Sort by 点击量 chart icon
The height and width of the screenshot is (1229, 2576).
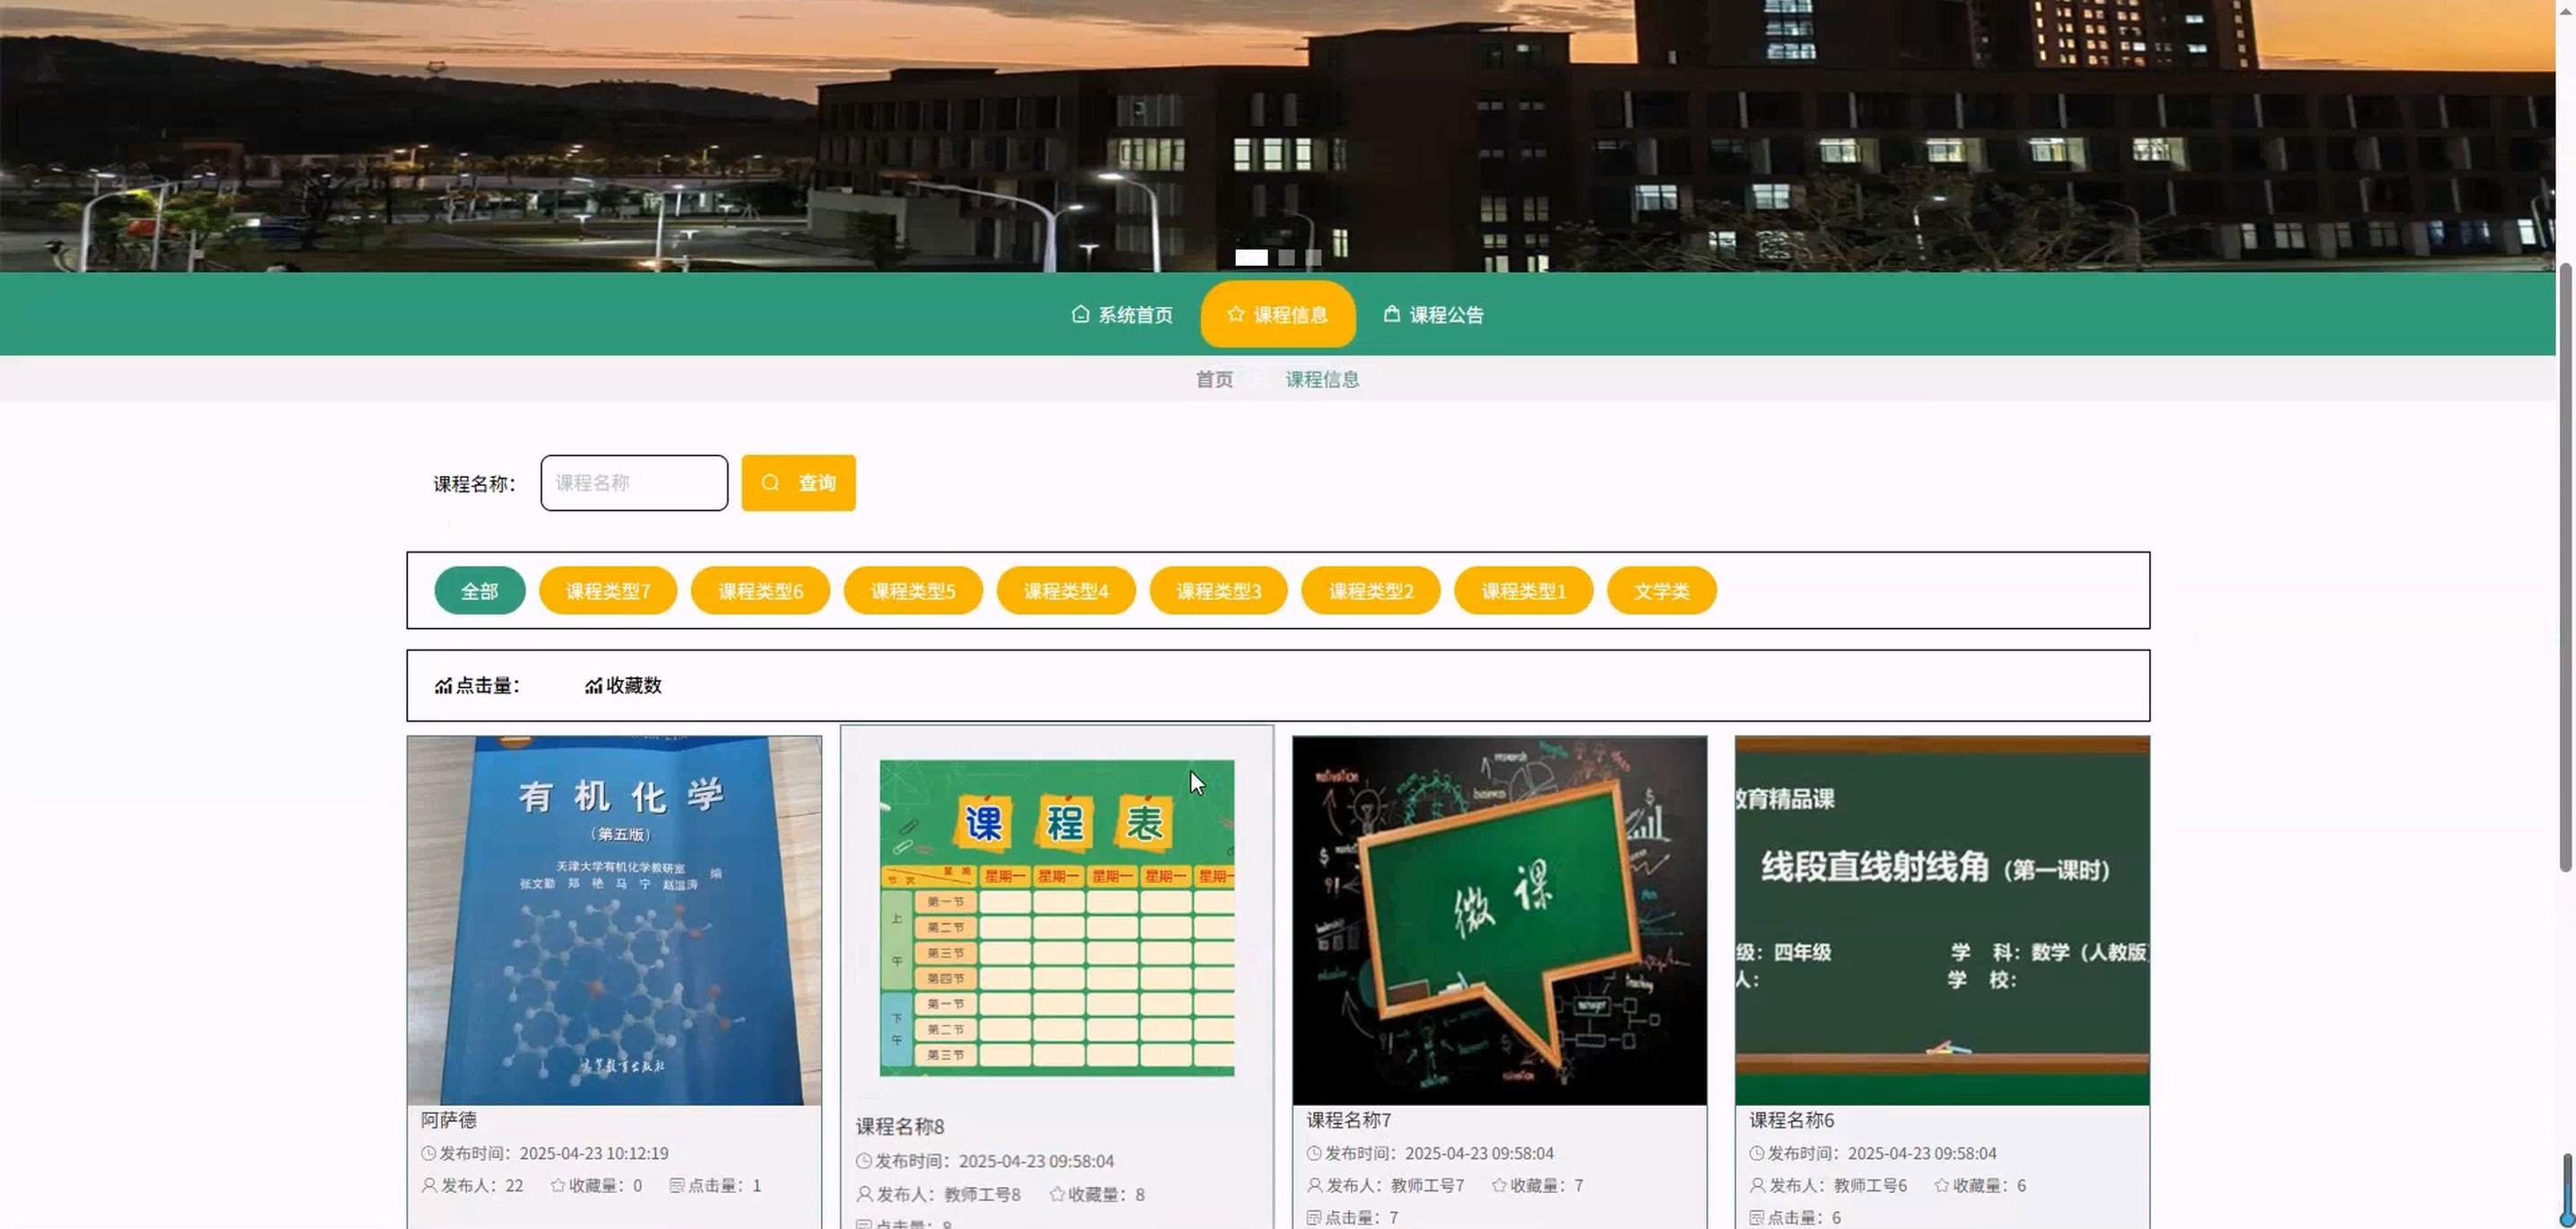point(443,686)
